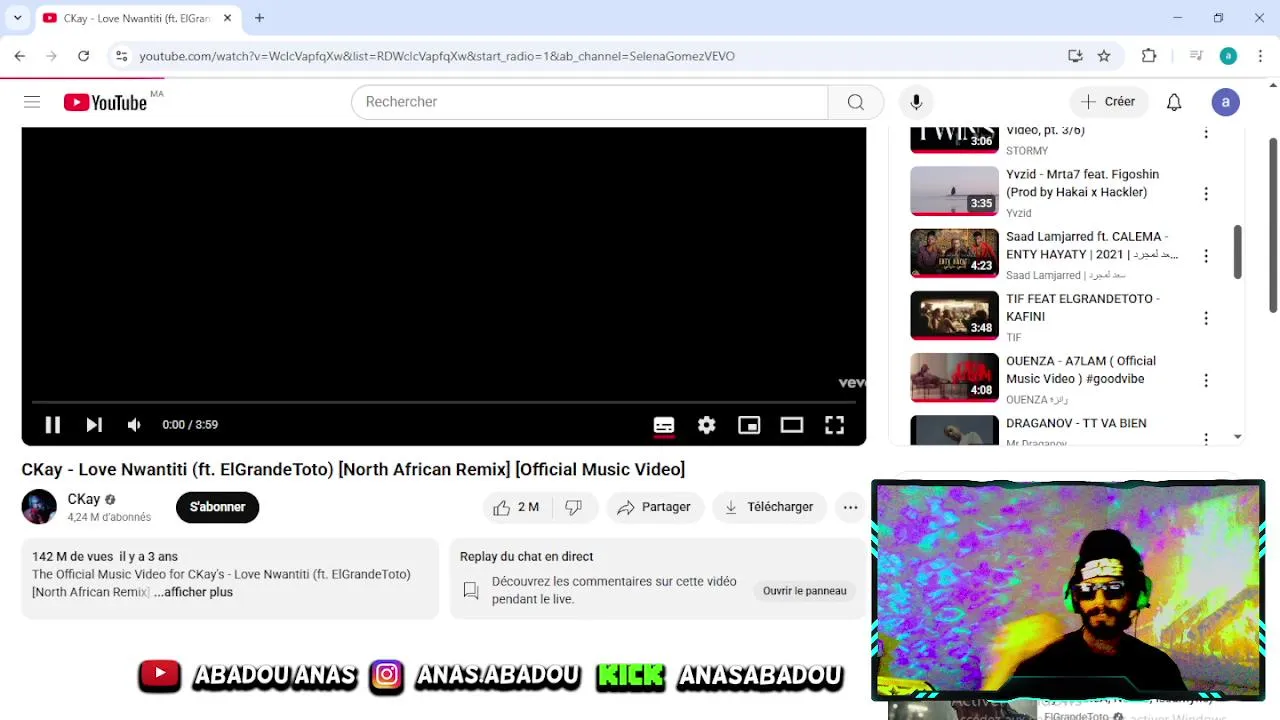
Task: Play TIF FEAT ELGRANDETOTO KAFINI thumbnail
Action: pyautogui.click(x=954, y=315)
